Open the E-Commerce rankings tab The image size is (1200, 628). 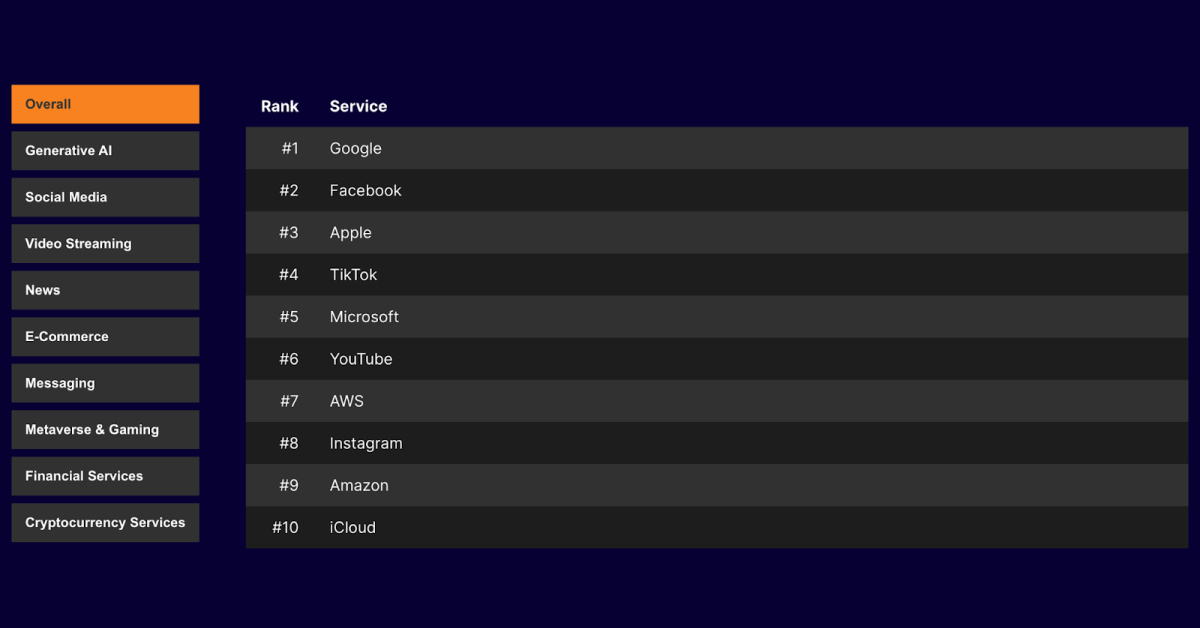pos(105,337)
